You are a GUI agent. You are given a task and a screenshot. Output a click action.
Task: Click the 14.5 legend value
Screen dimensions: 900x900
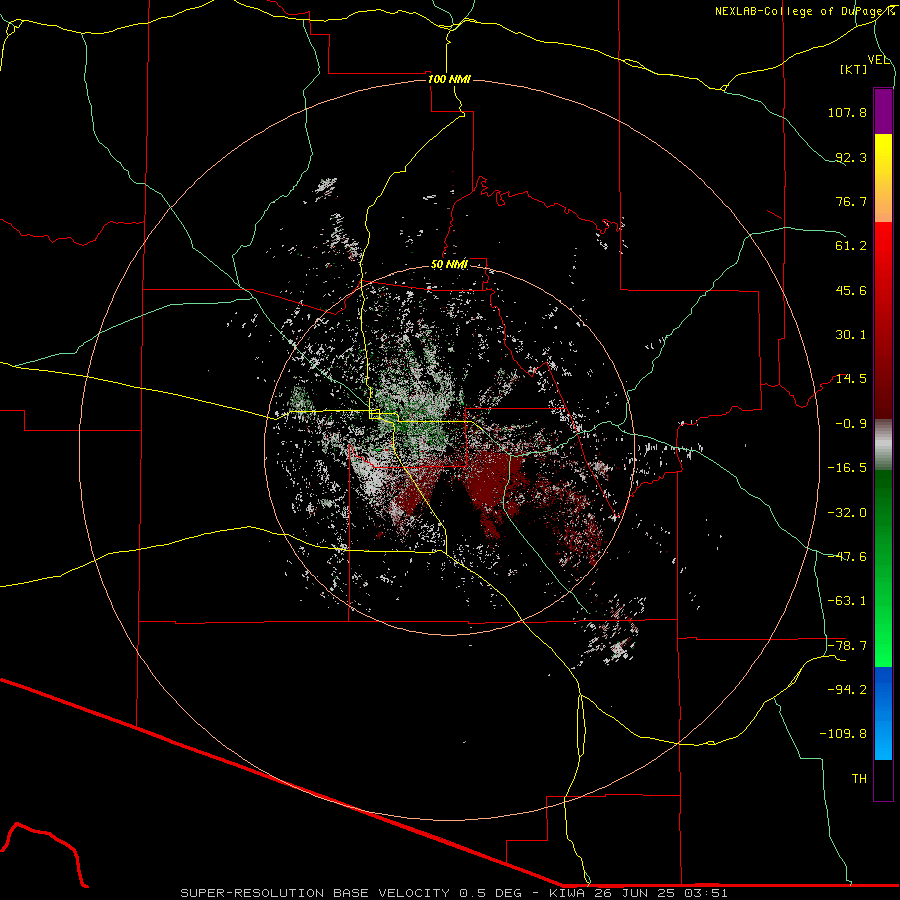[x=851, y=379]
